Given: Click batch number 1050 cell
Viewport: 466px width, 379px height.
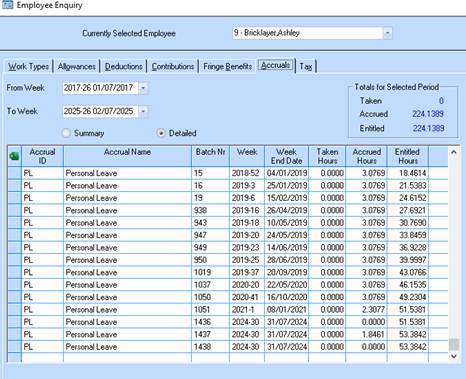Looking at the screenshot, I should click(x=210, y=297).
